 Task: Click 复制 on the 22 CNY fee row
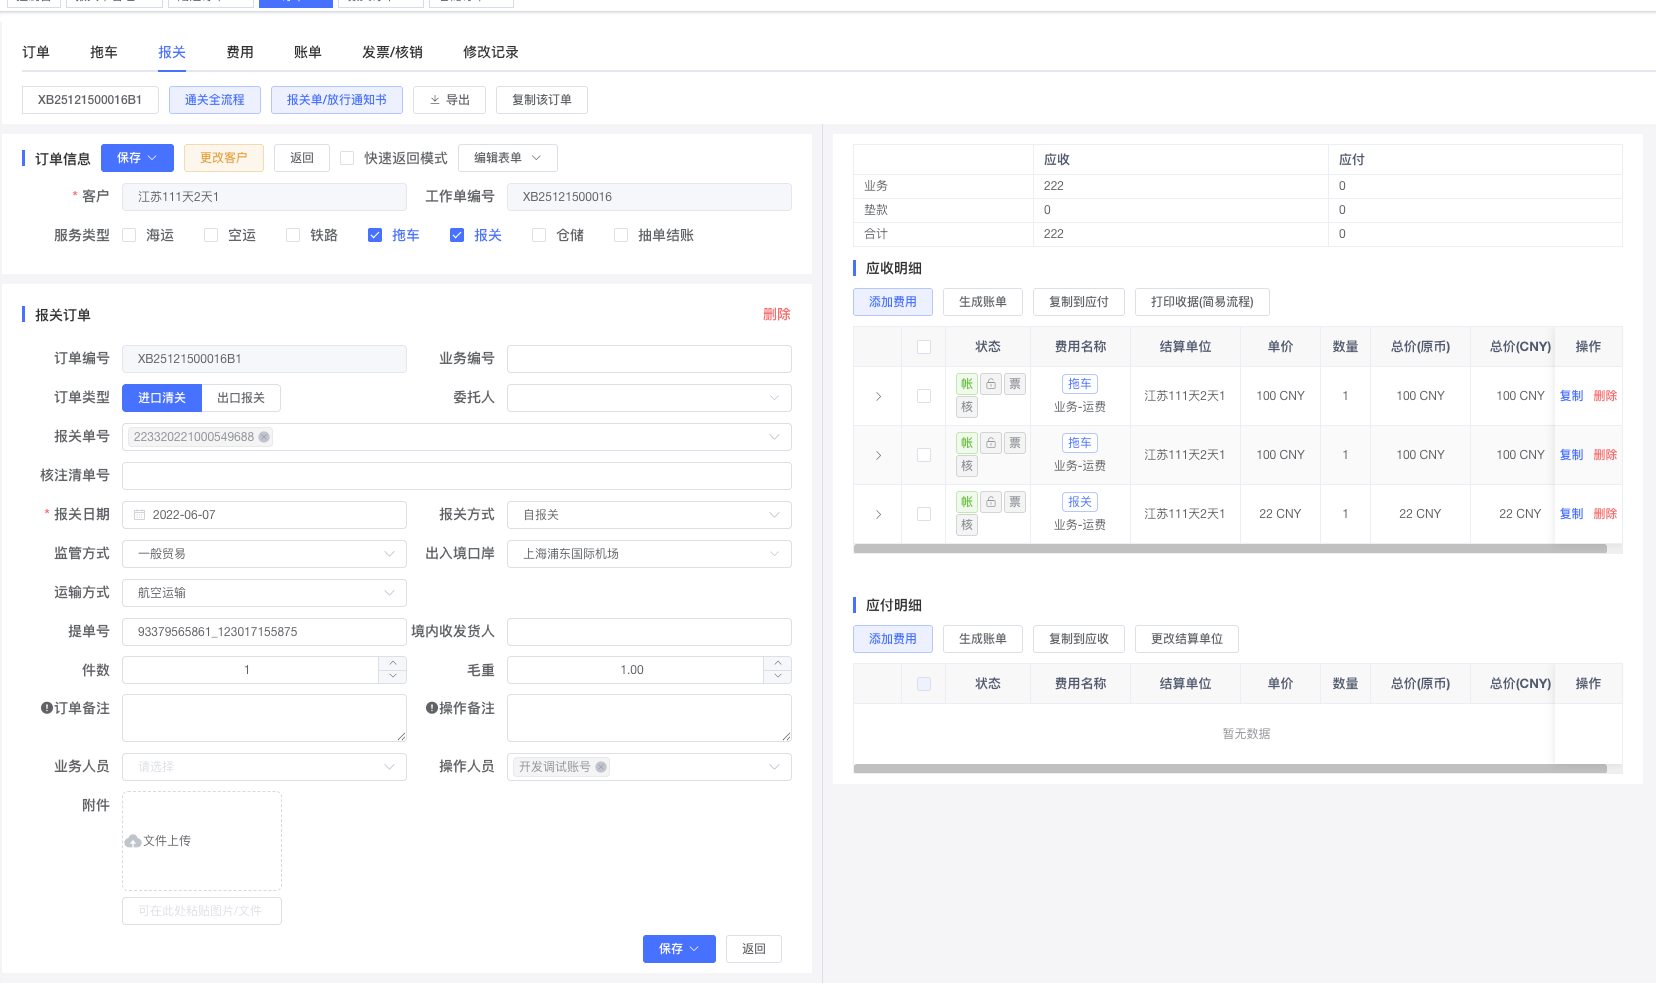(1571, 513)
